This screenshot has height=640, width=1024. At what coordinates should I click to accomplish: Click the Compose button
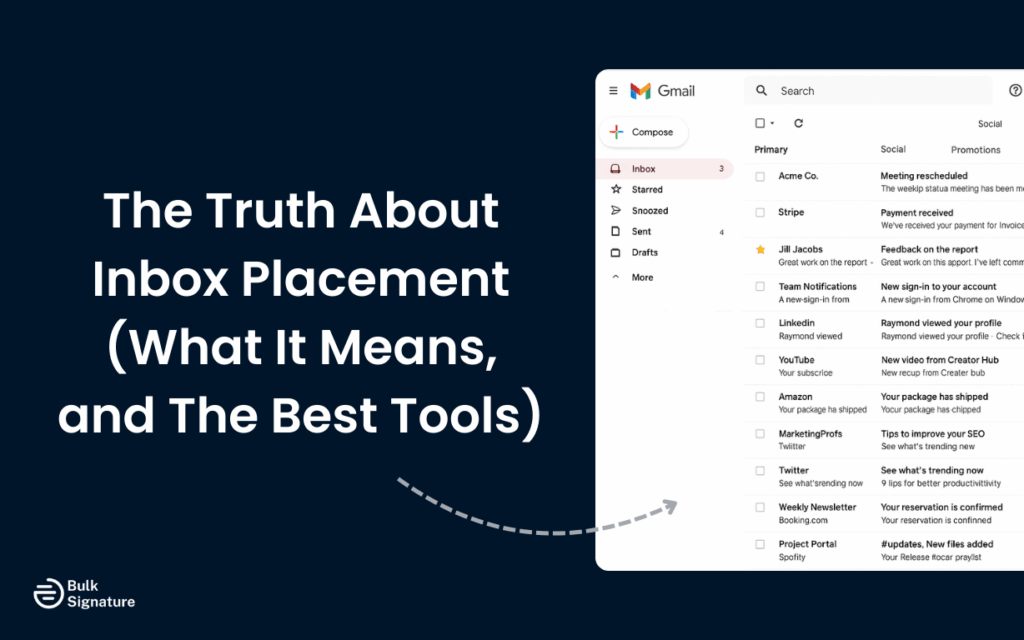(x=643, y=131)
